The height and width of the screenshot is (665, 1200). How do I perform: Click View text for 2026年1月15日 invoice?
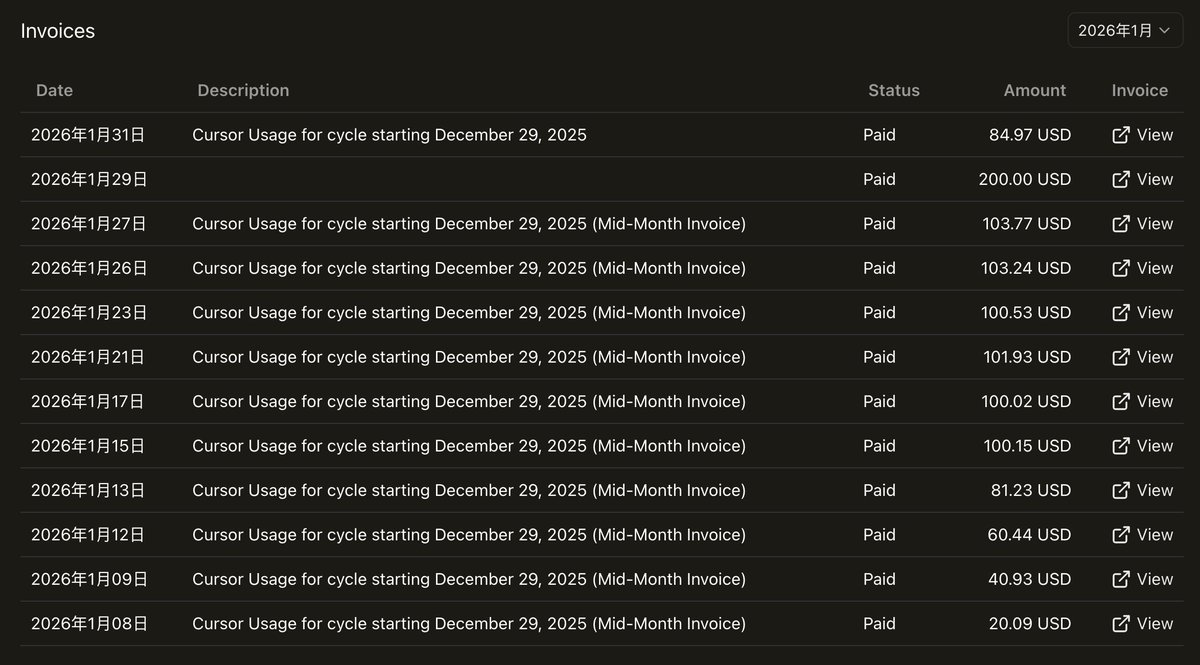pos(1155,446)
